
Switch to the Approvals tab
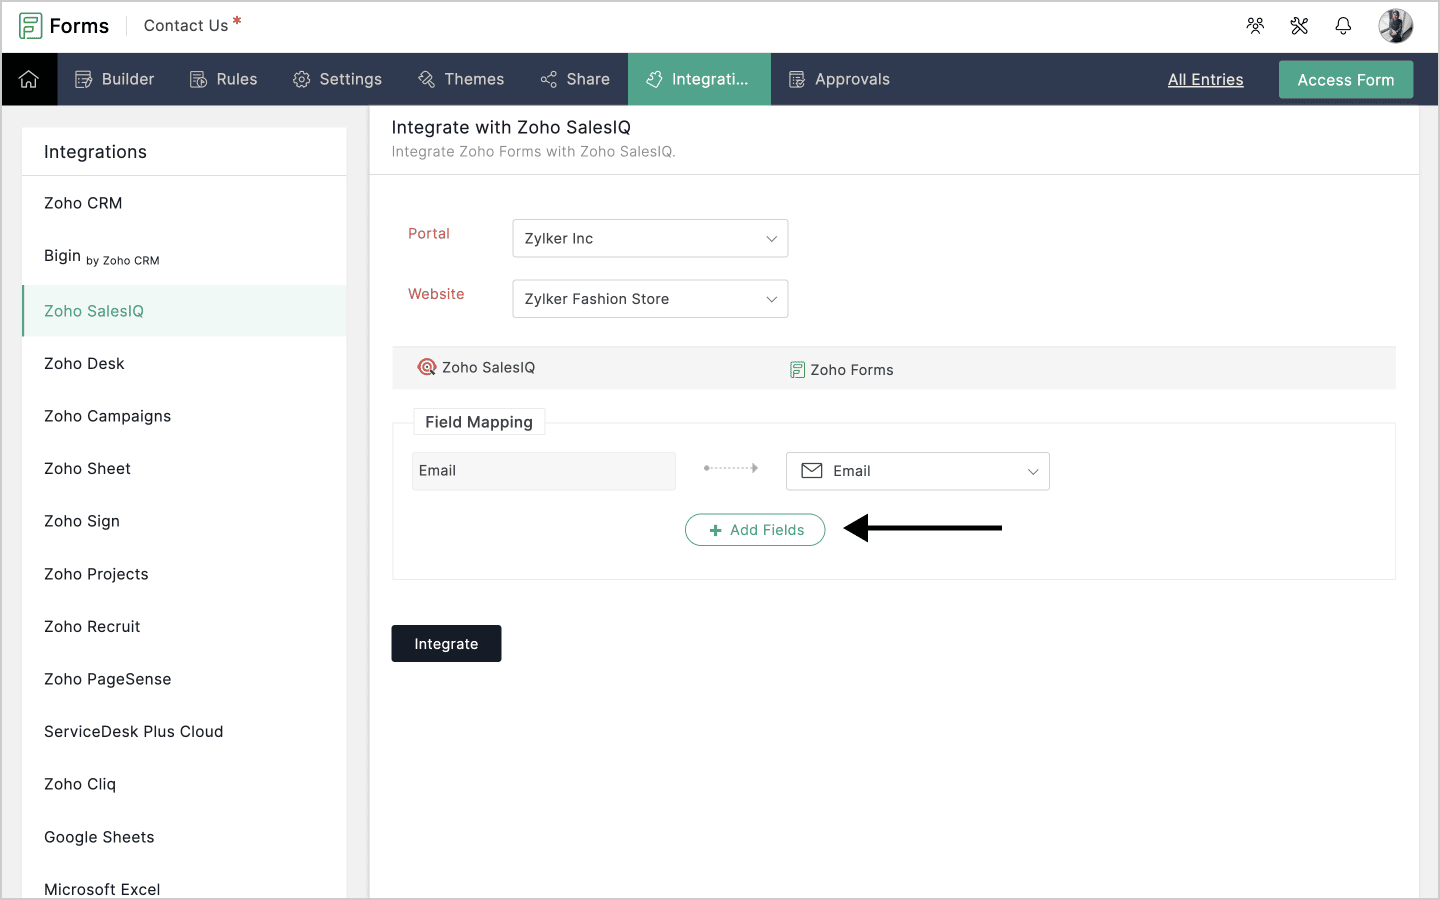pyautogui.click(x=839, y=79)
